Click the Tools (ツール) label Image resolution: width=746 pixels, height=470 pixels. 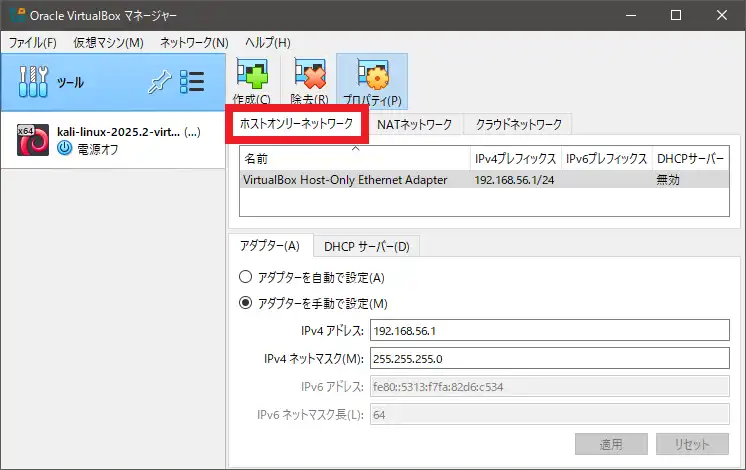coord(70,82)
